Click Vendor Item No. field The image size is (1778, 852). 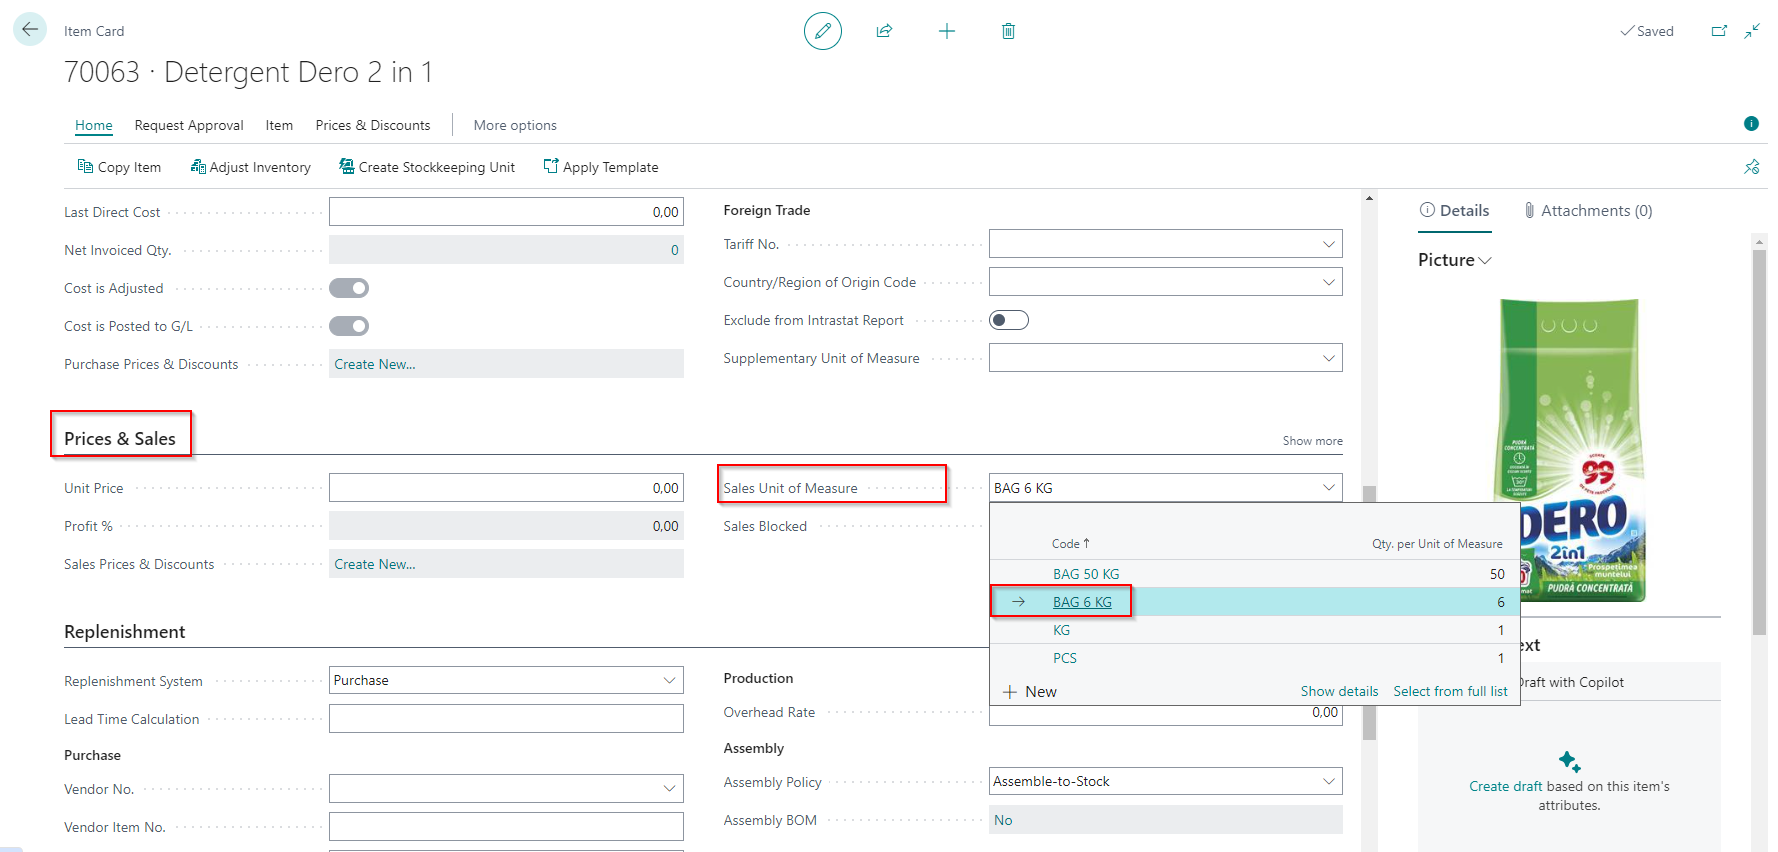pyautogui.click(x=506, y=826)
